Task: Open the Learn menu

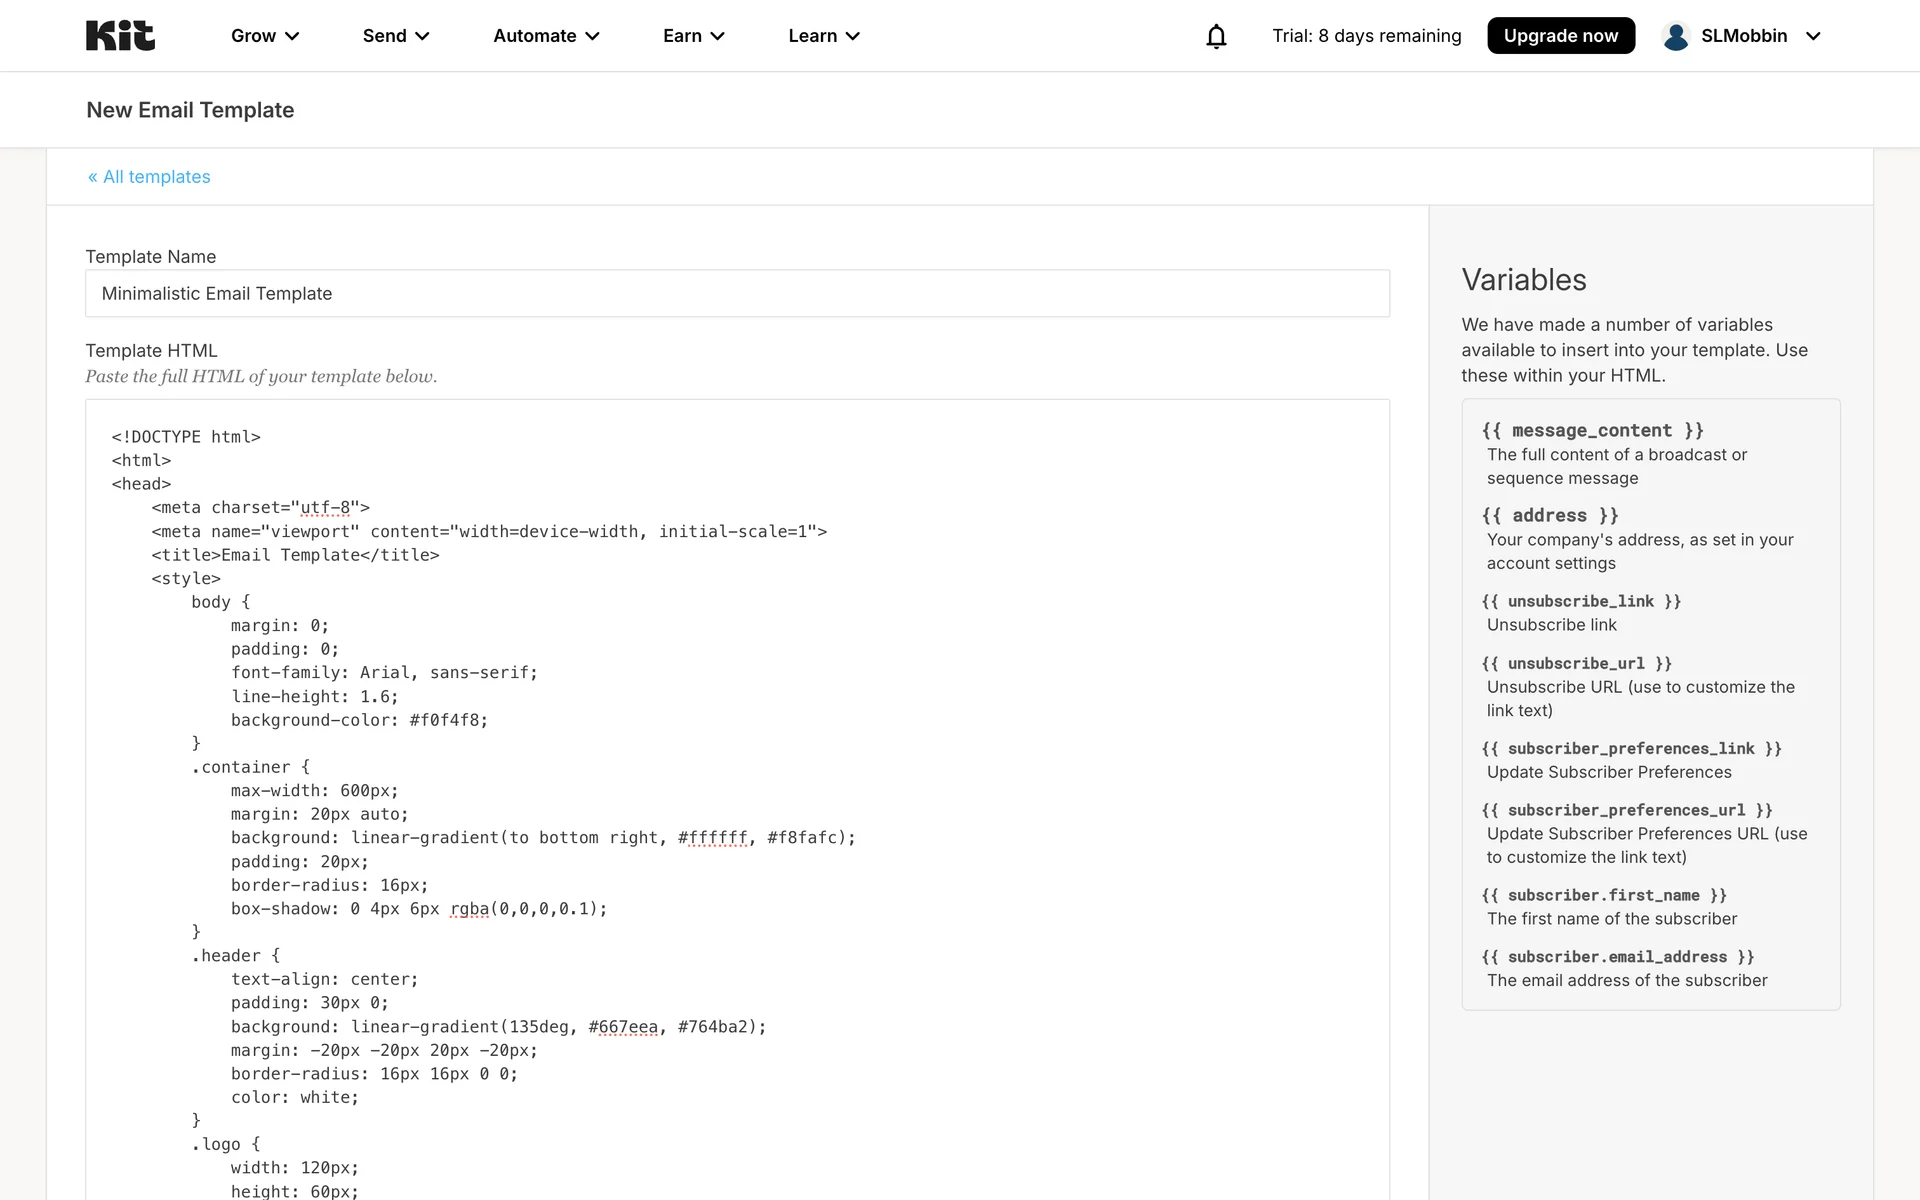Action: click(x=823, y=36)
